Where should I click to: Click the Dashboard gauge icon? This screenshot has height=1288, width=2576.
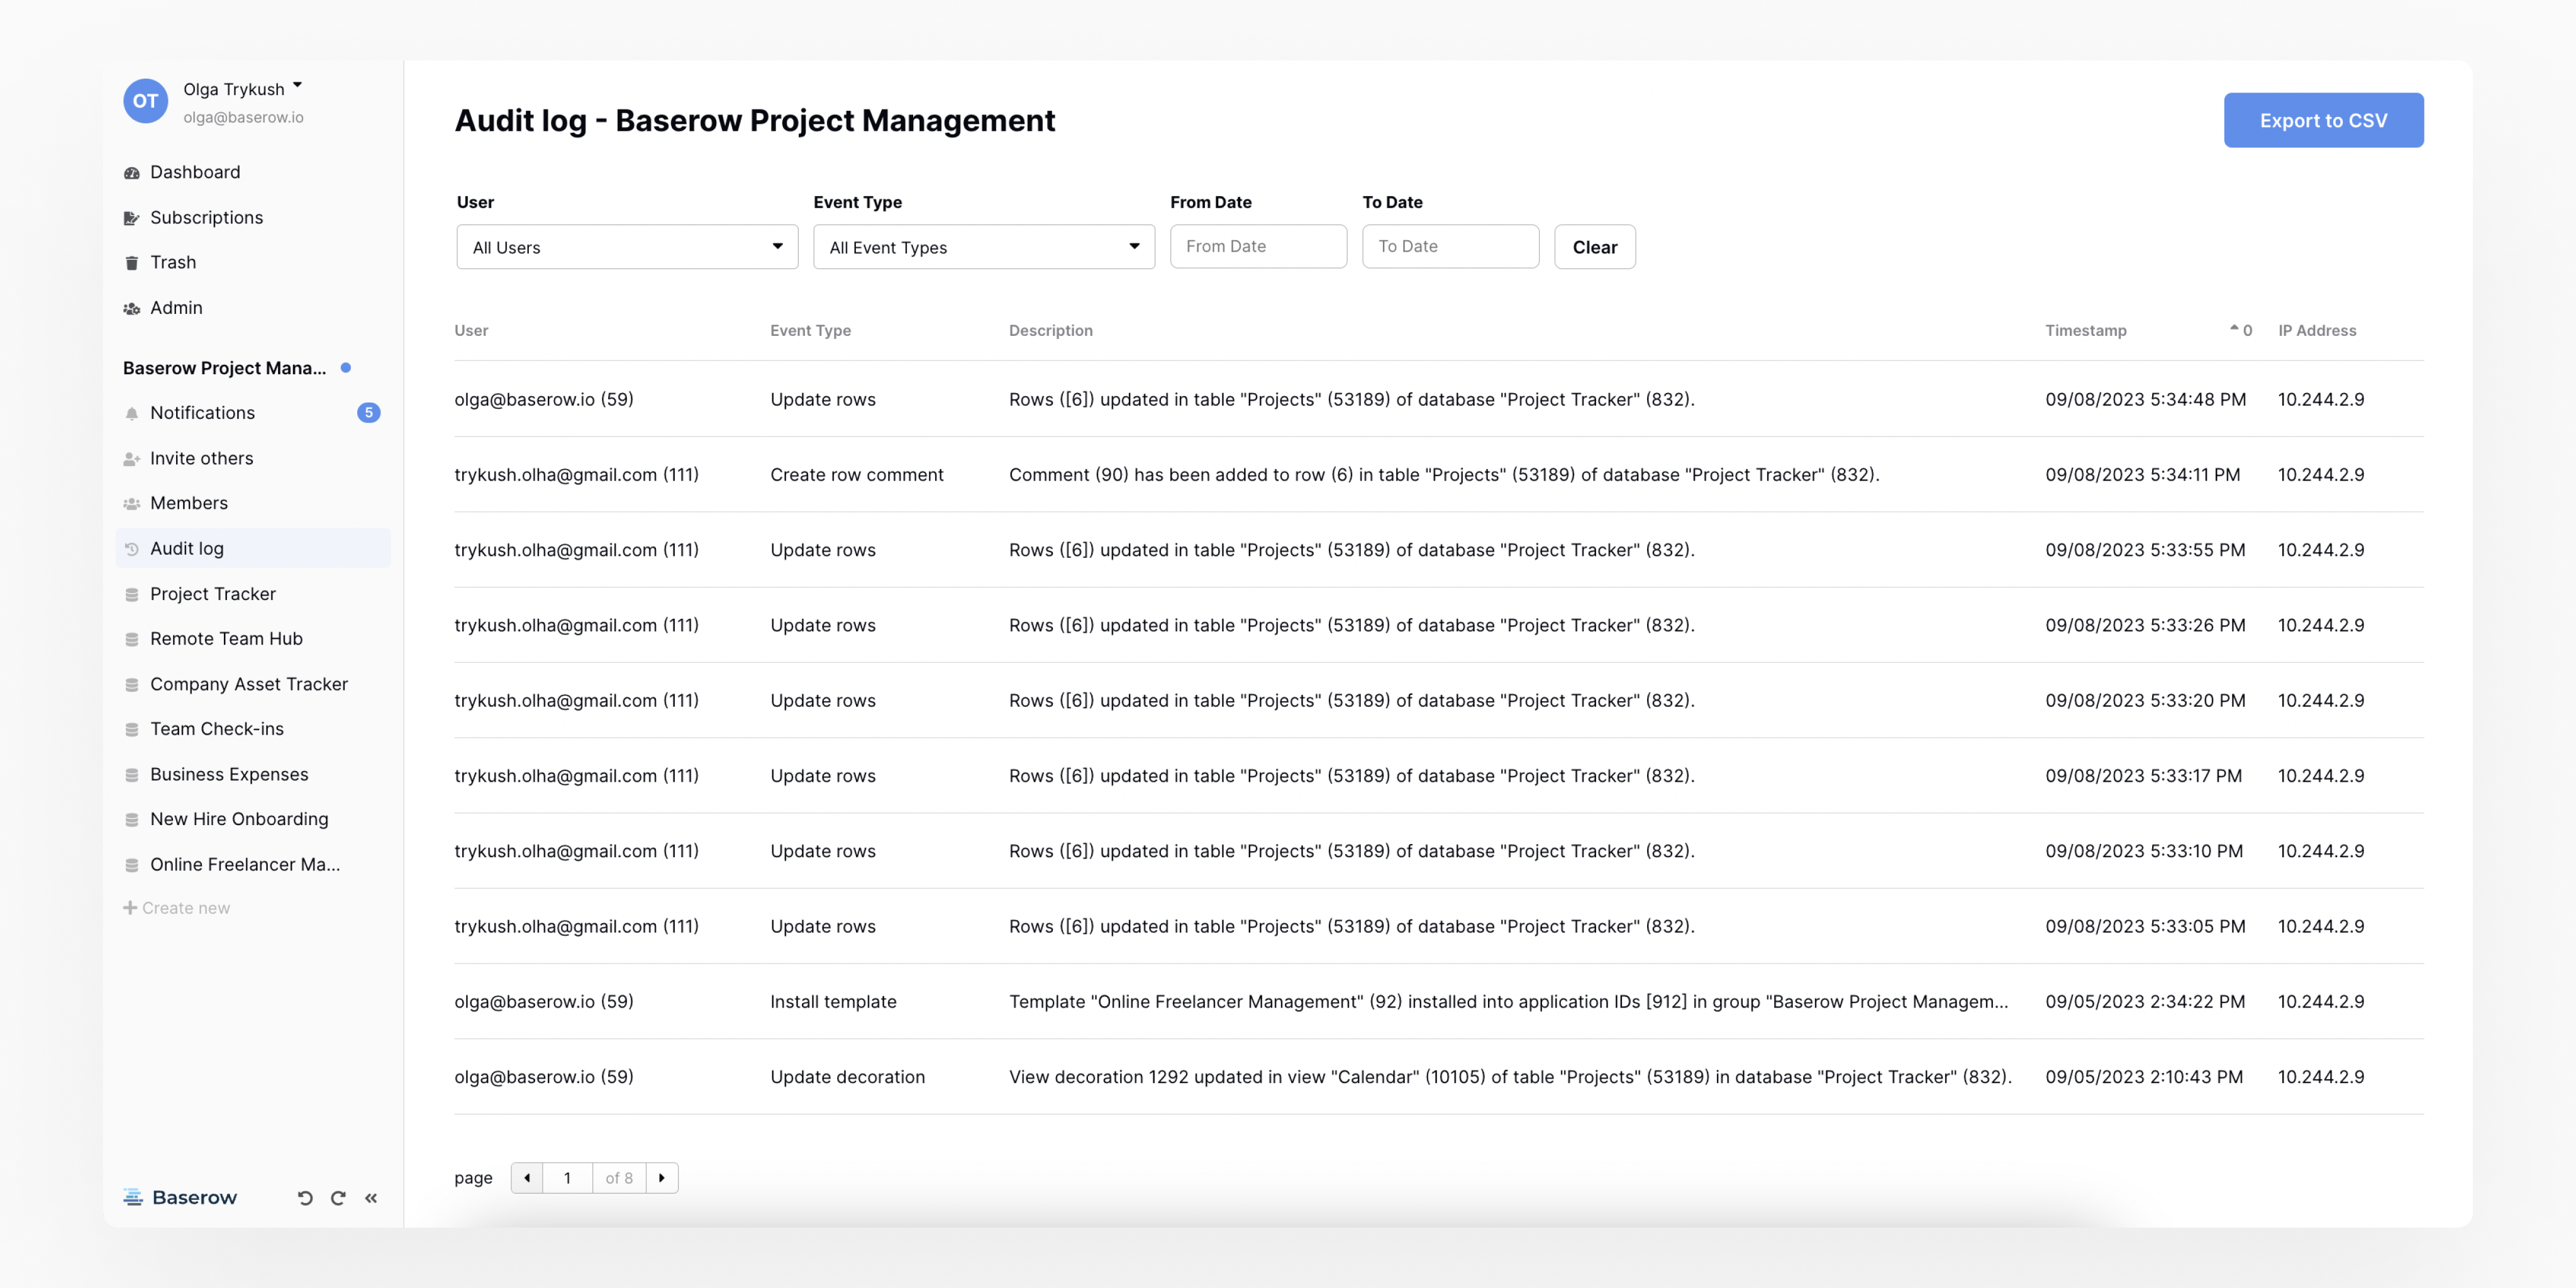click(x=131, y=173)
